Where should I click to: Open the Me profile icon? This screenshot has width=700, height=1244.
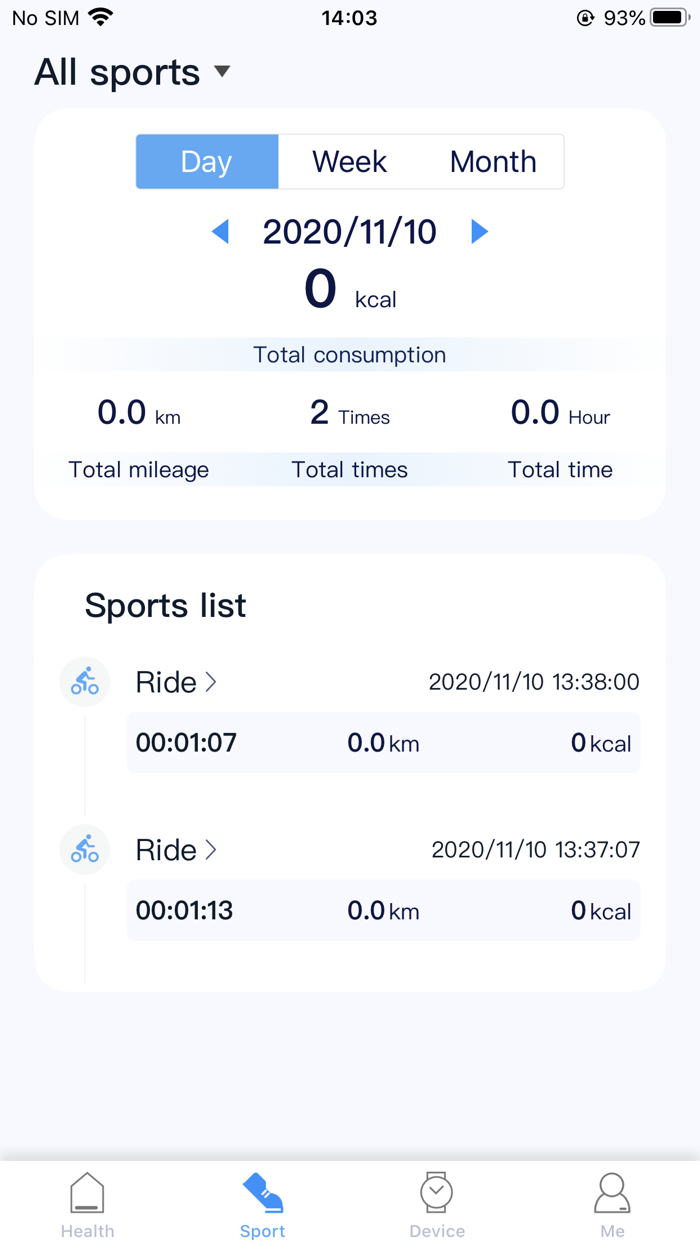[x=612, y=1192]
